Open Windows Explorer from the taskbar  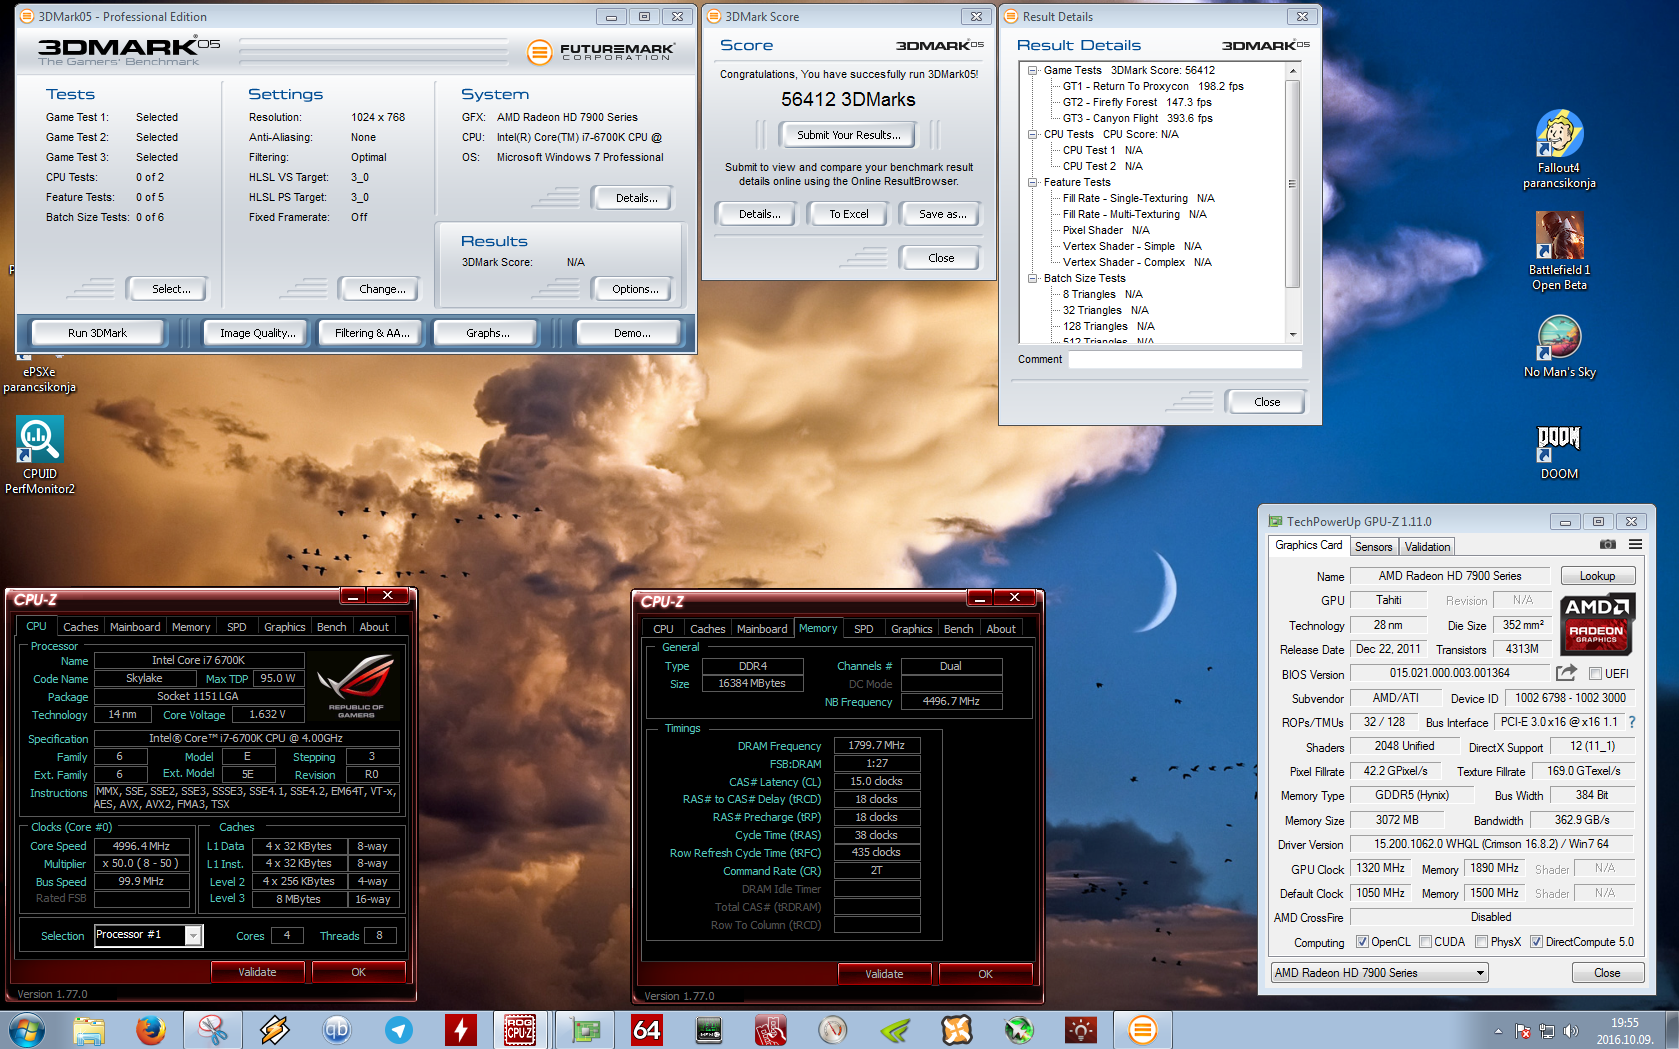[89, 1029]
